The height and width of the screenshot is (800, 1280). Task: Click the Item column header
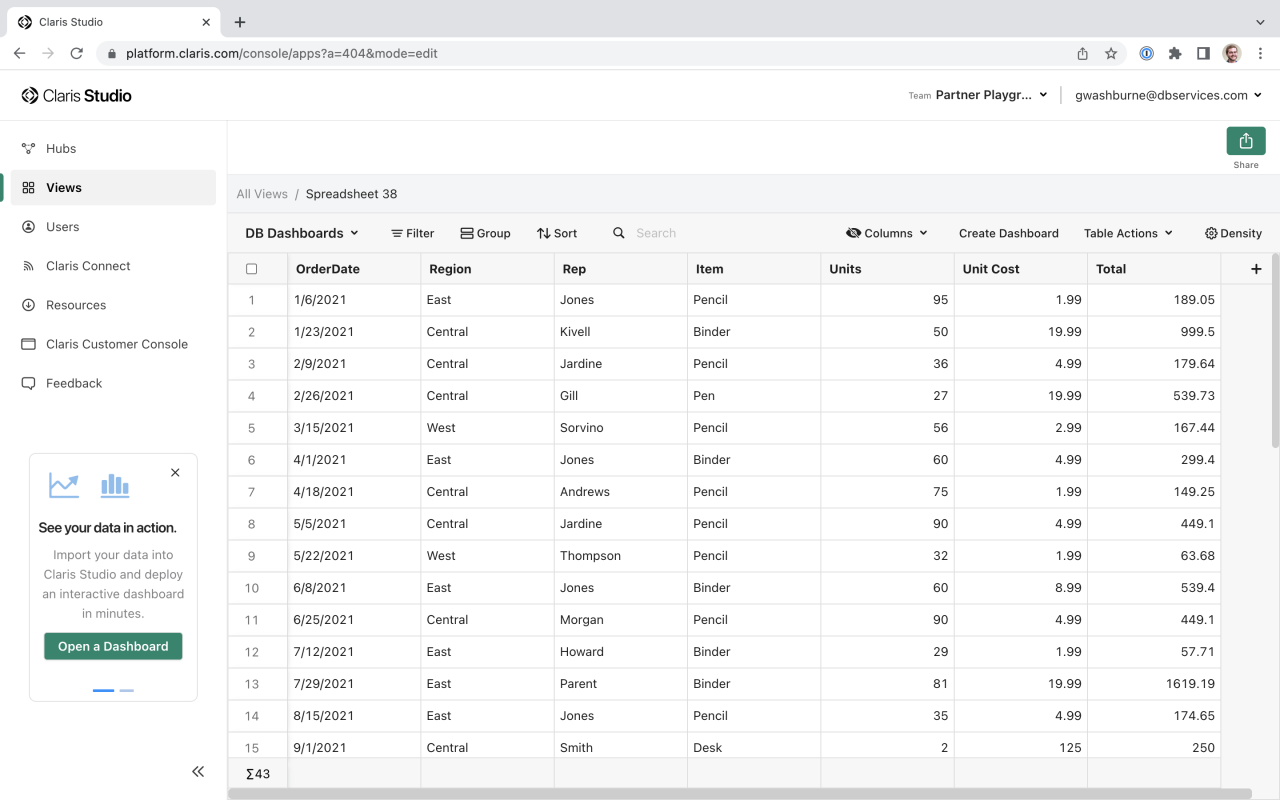click(754, 269)
